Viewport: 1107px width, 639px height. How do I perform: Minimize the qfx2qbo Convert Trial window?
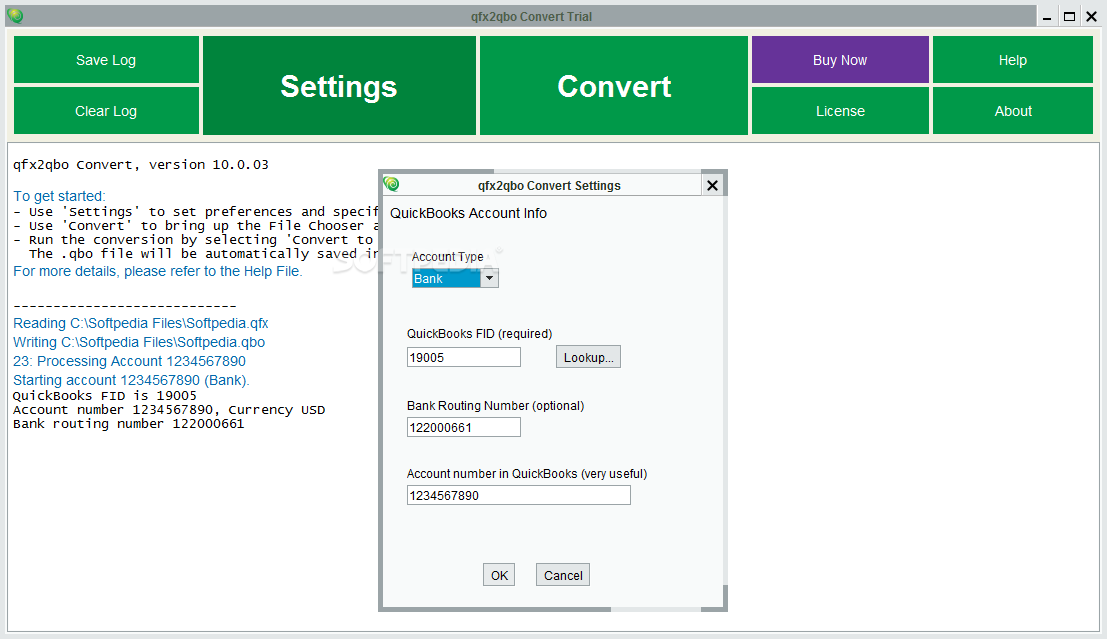tap(1047, 16)
